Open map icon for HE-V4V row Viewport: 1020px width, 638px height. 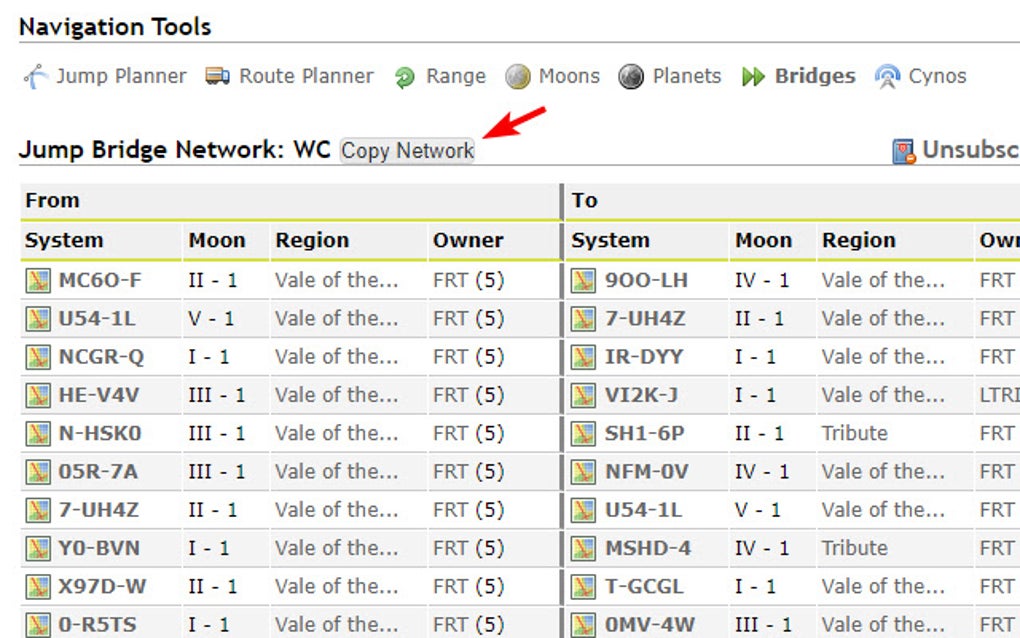point(38,396)
